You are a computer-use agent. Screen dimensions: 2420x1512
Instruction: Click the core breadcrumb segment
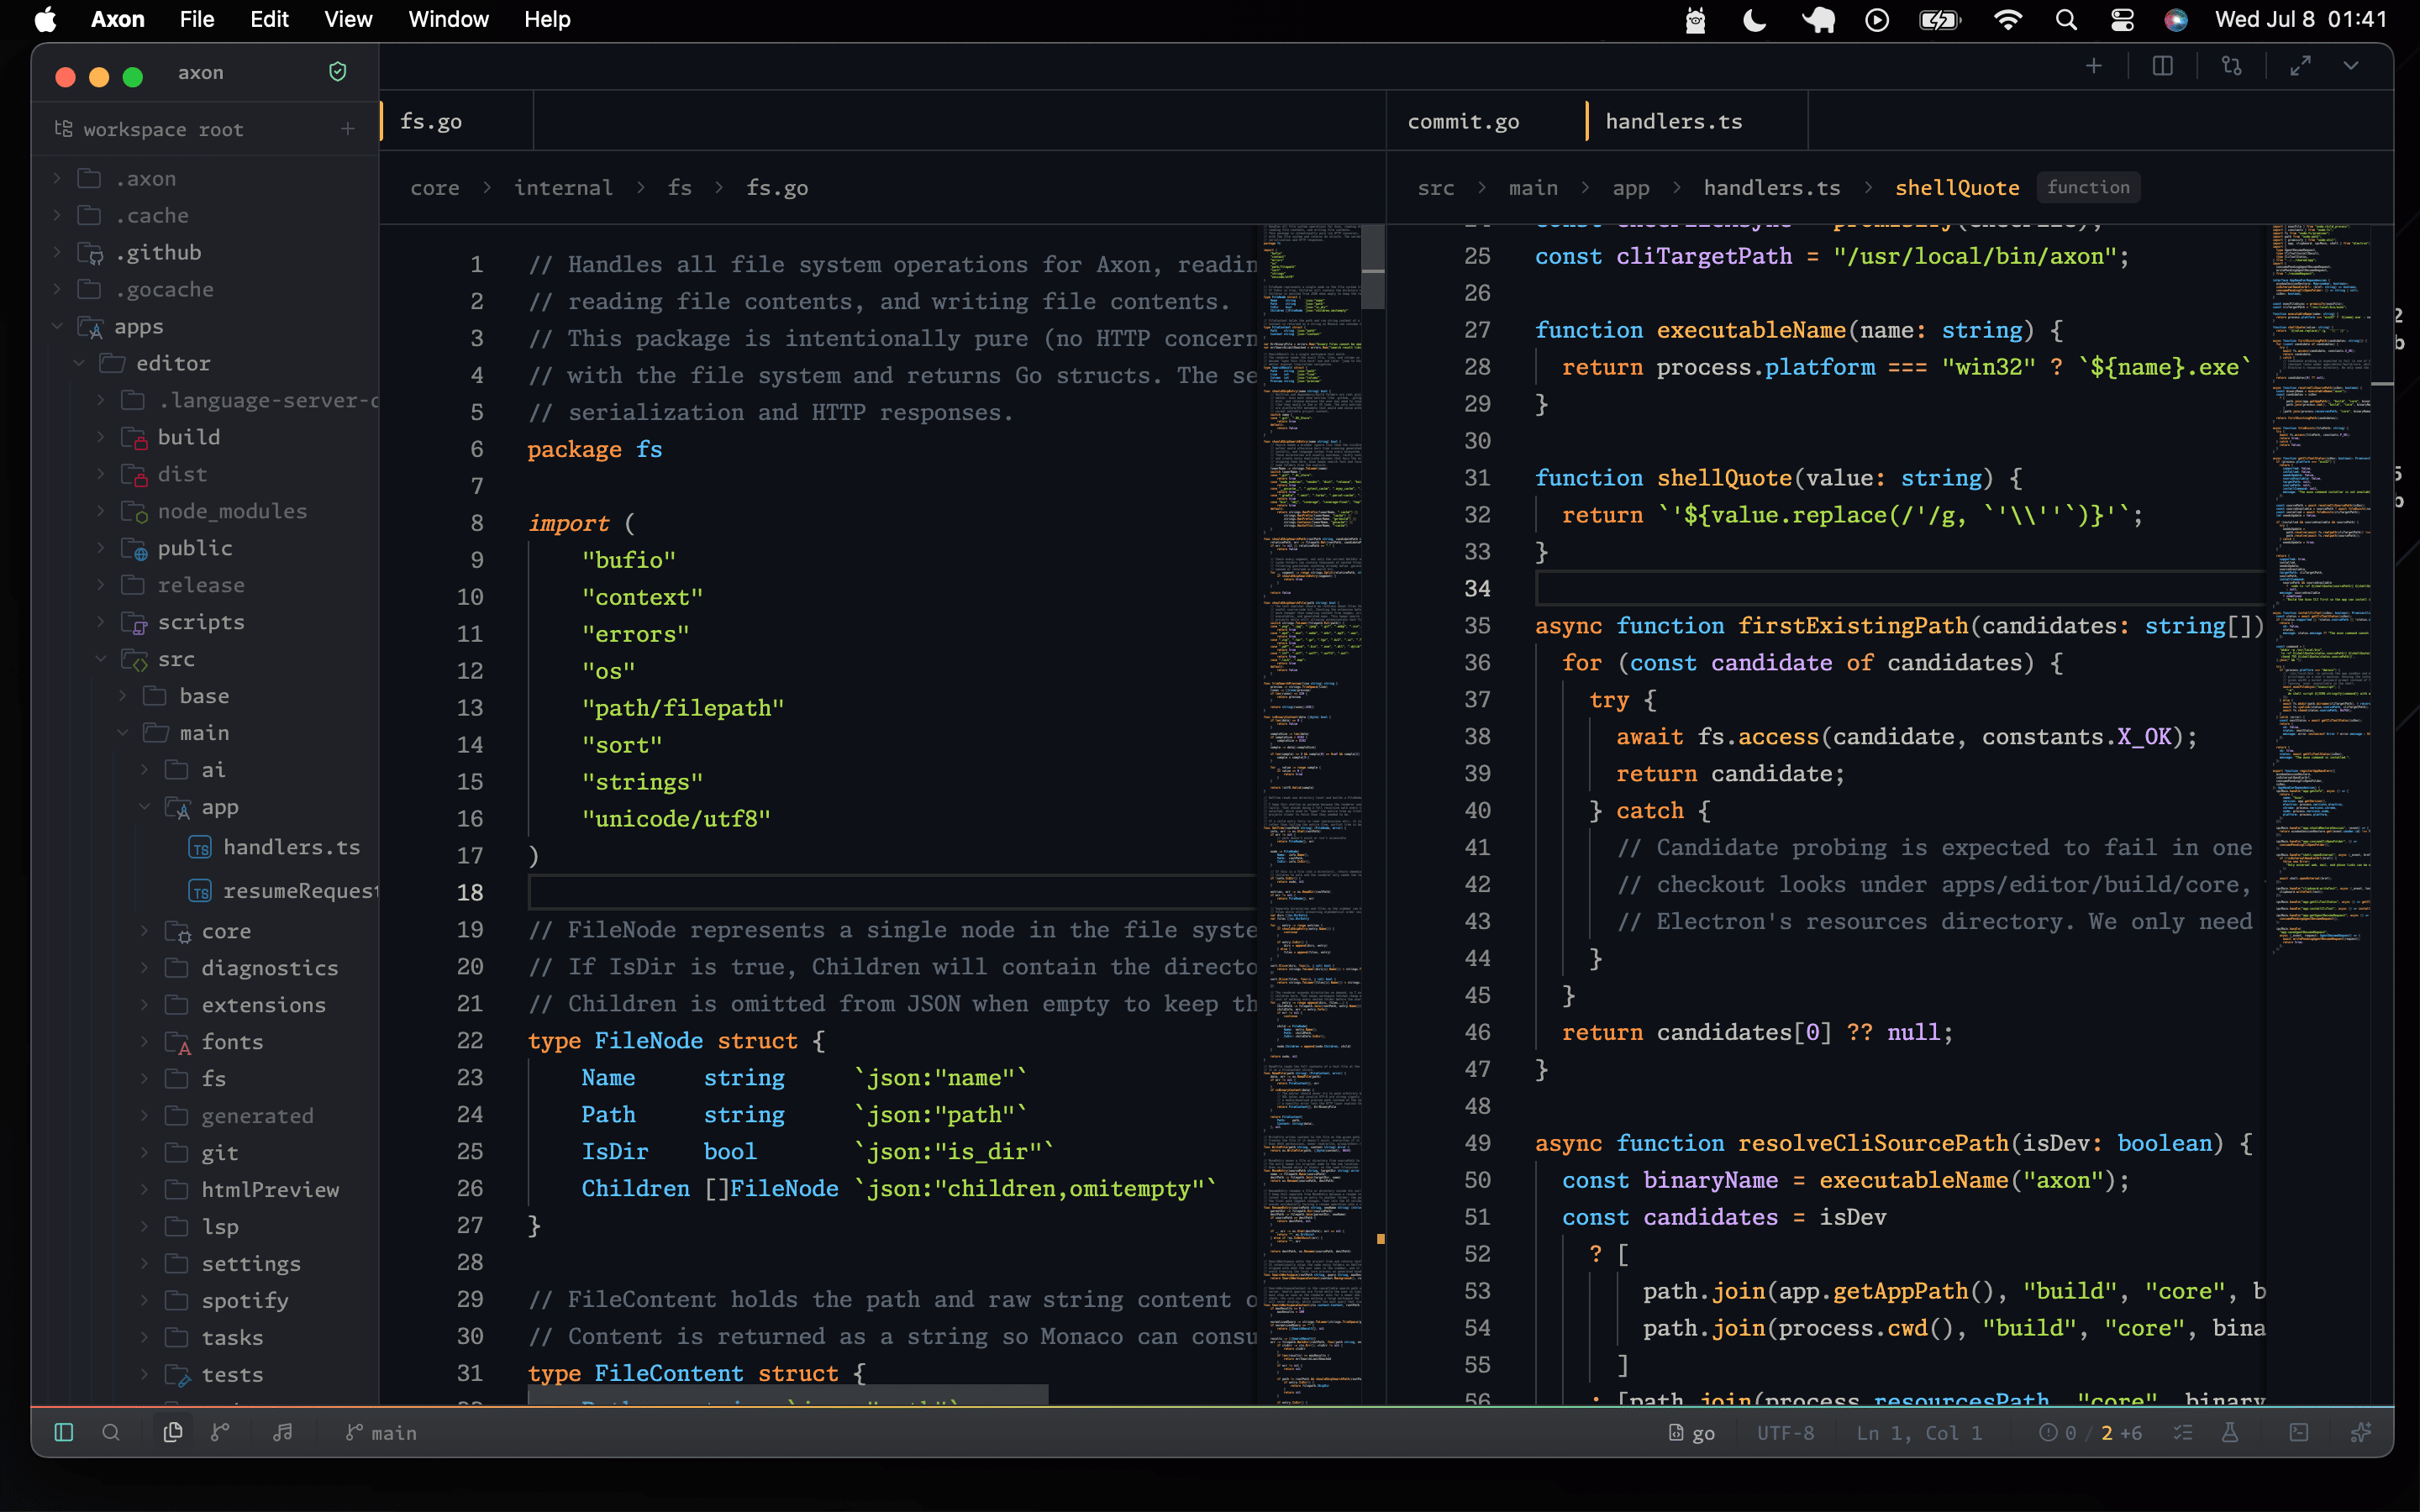[435, 188]
